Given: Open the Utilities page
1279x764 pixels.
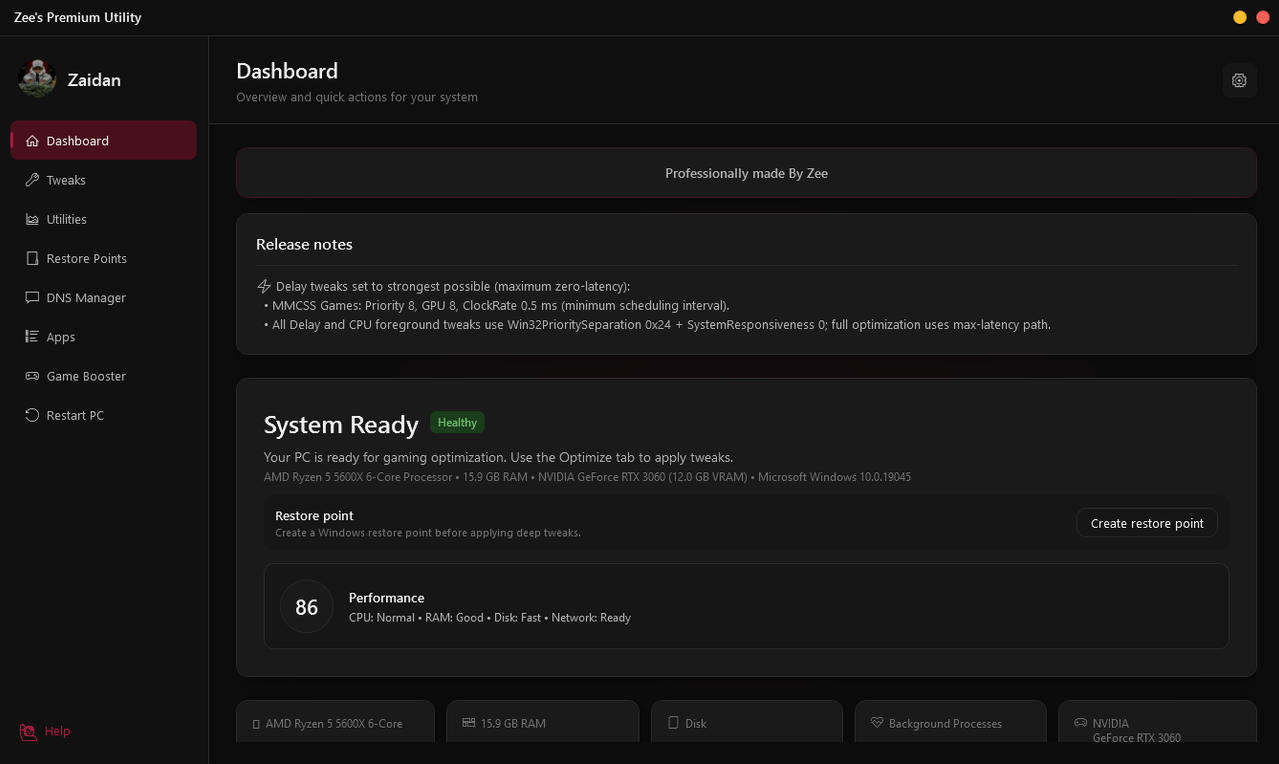Looking at the screenshot, I should click(x=104, y=219).
